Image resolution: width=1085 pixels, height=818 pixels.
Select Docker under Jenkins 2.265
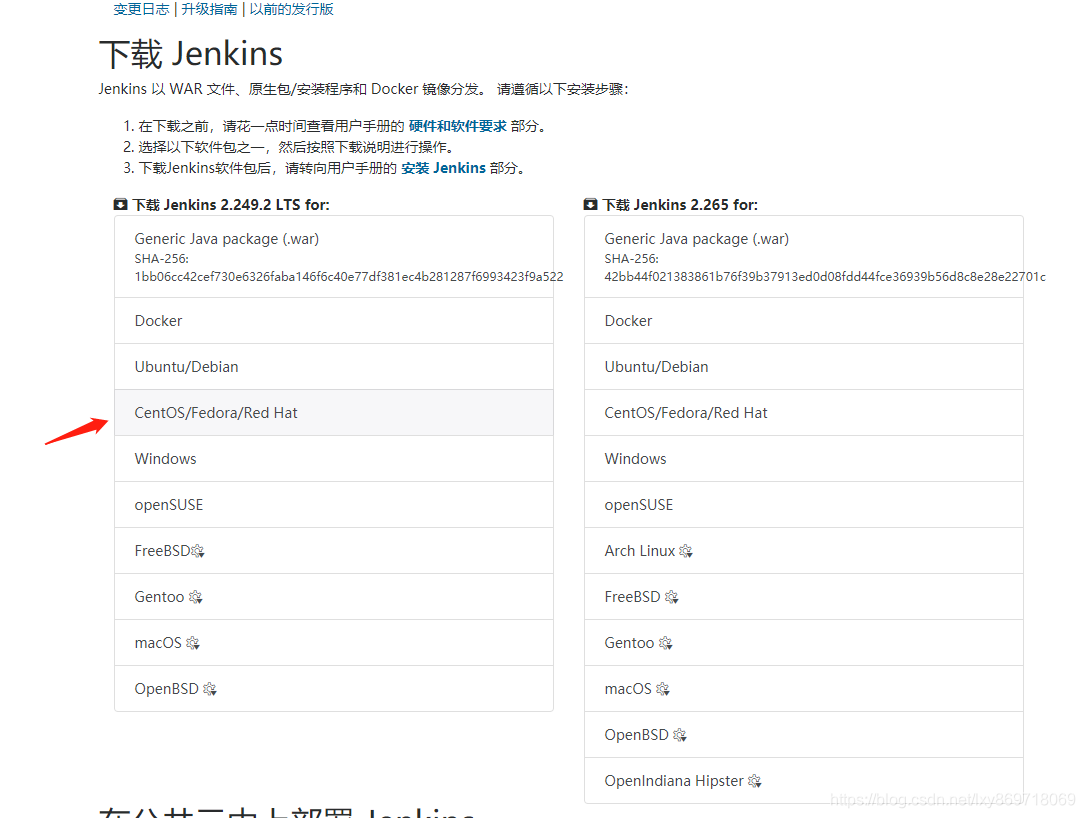click(804, 321)
